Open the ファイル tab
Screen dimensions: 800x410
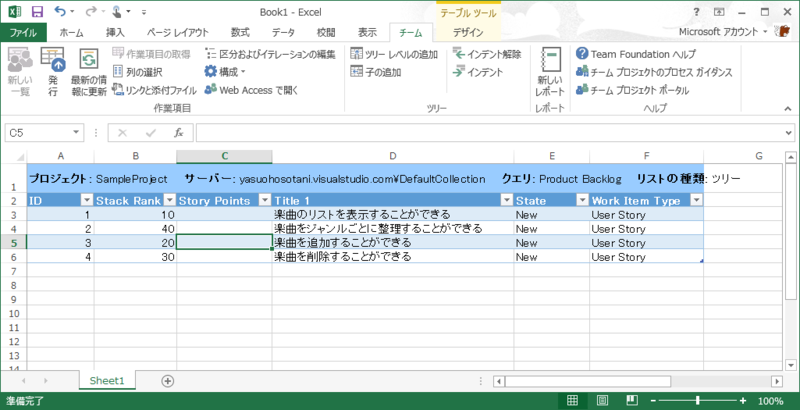[23, 33]
